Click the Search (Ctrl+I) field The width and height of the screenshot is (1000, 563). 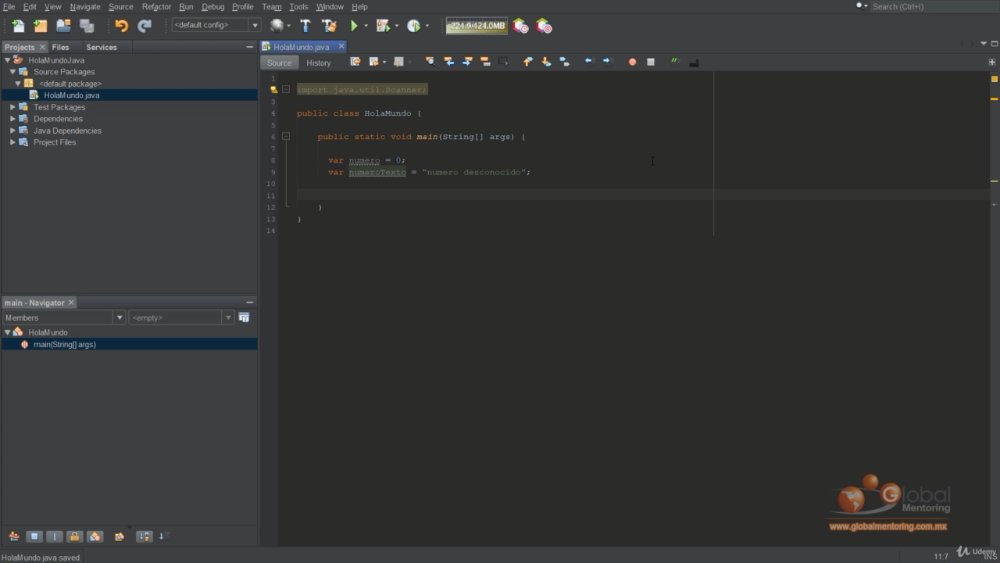pos(932,6)
